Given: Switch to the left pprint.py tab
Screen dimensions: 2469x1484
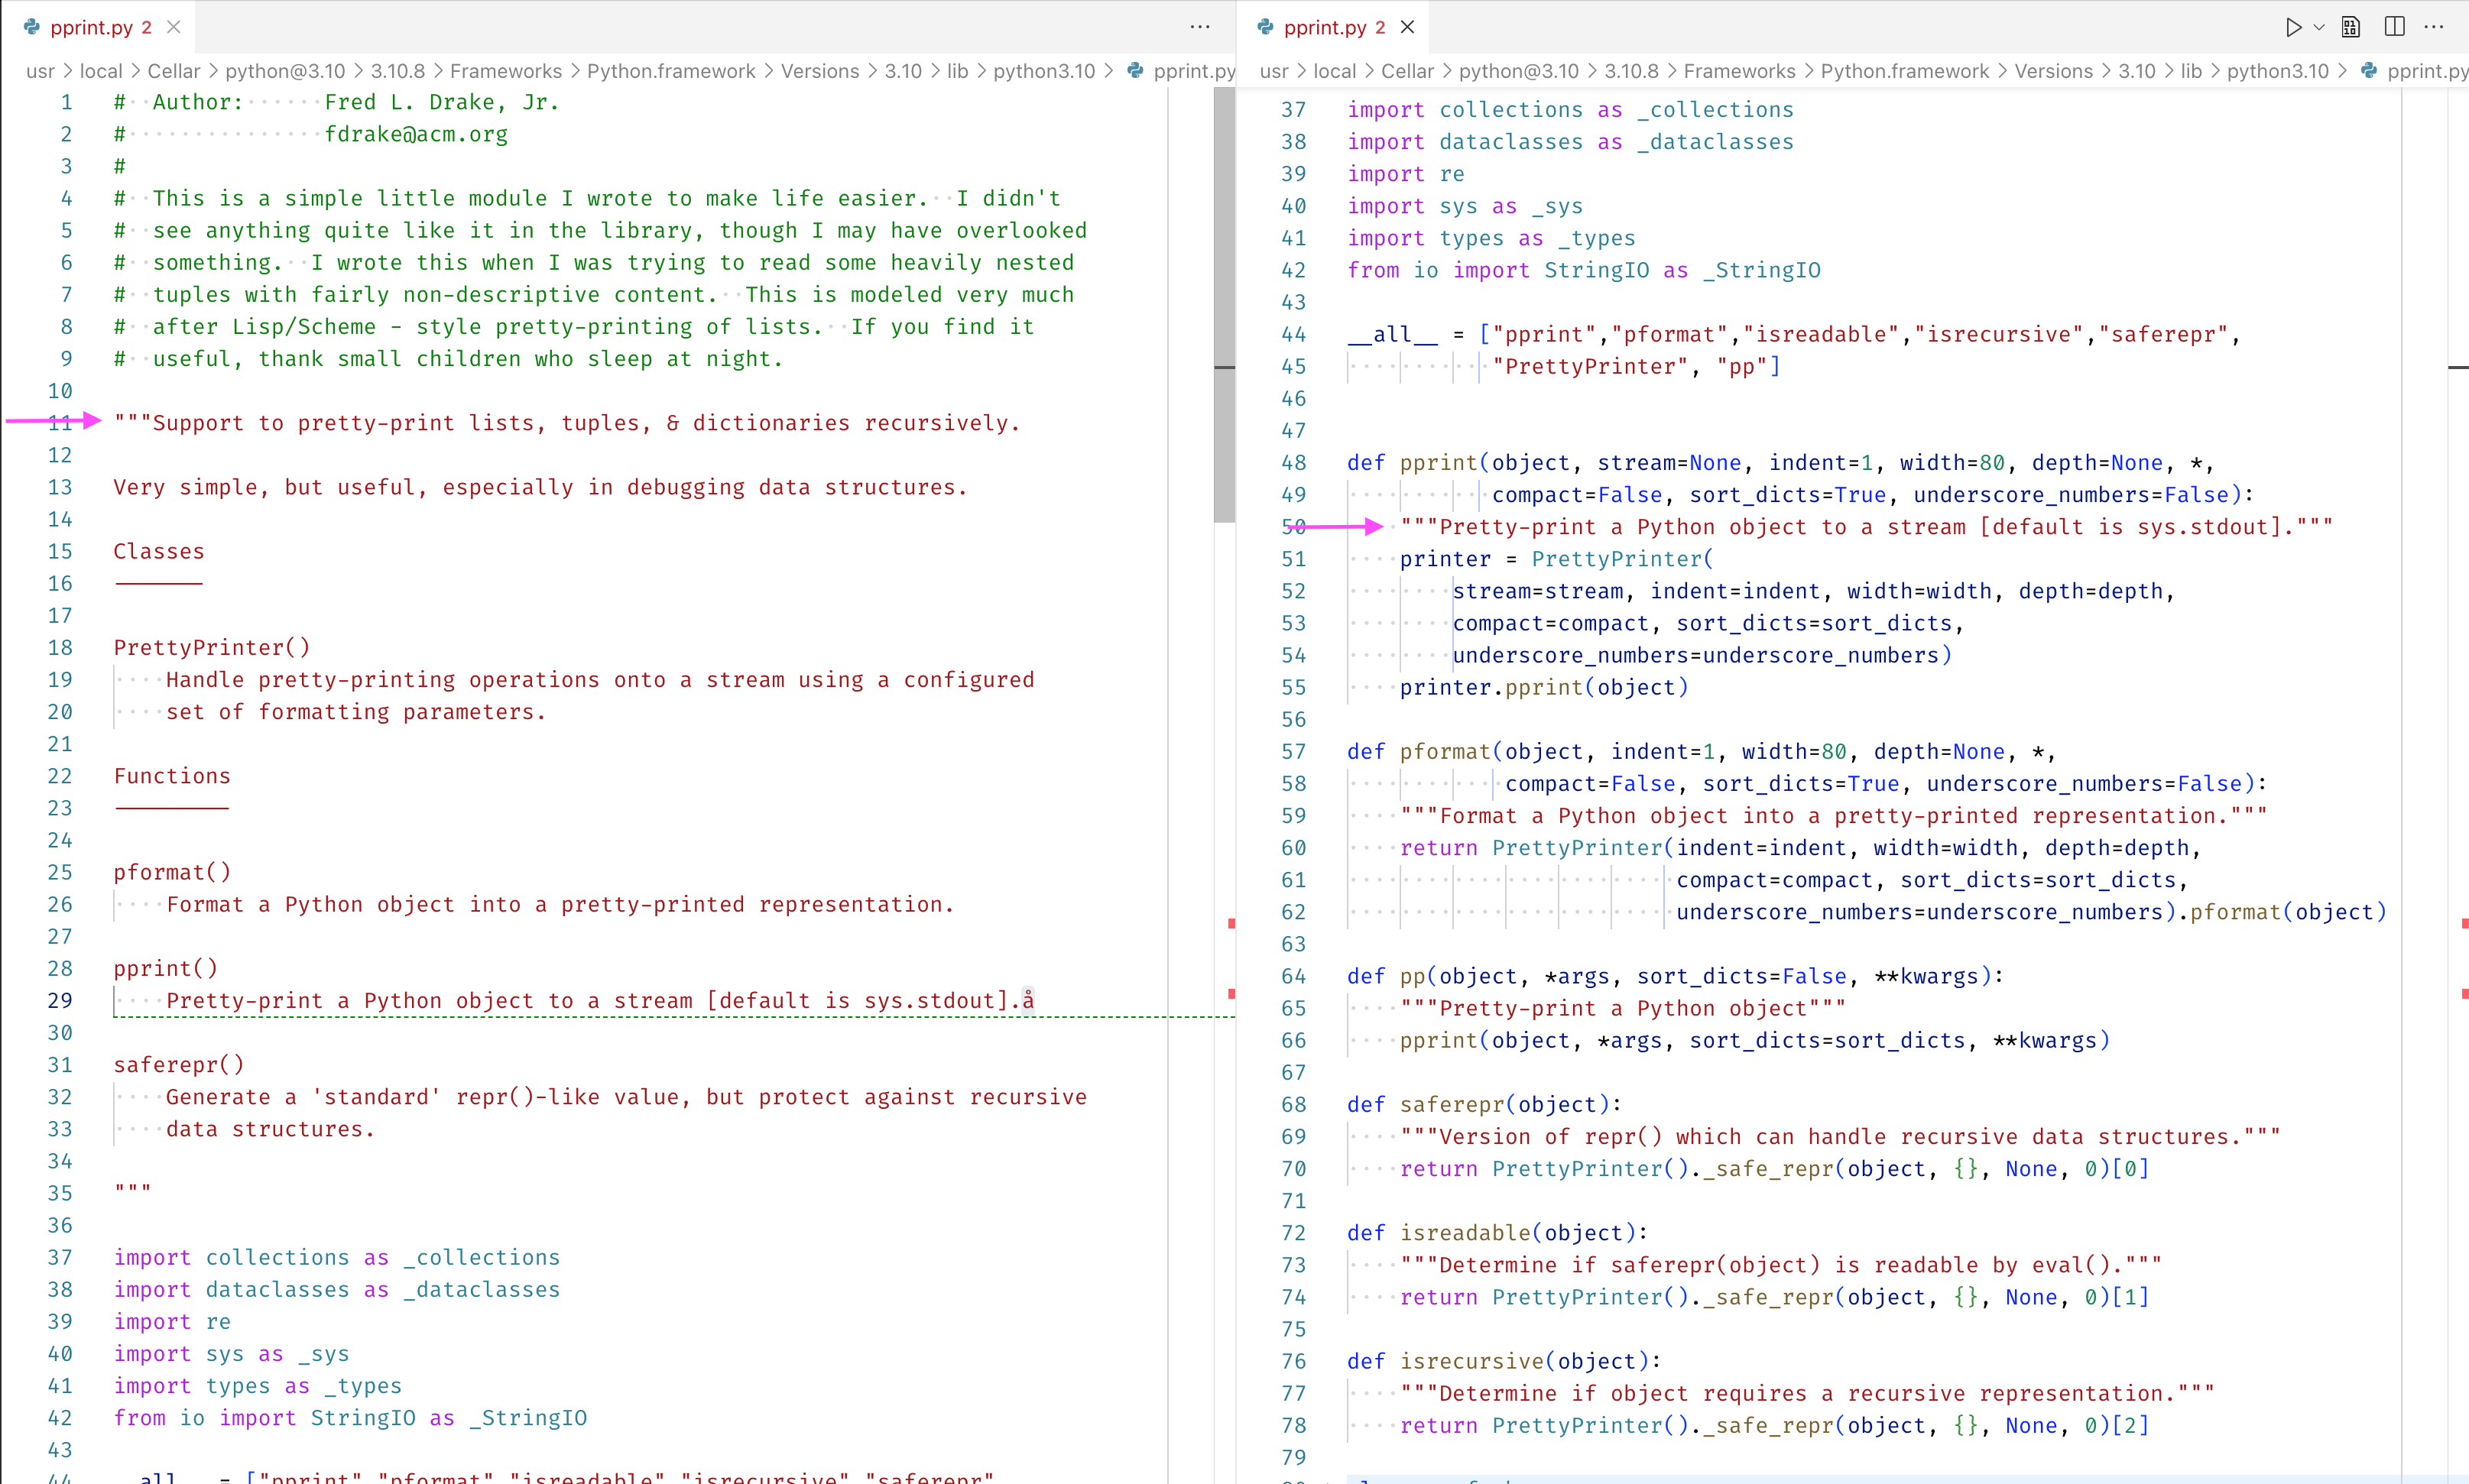Looking at the screenshot, I should 97,27.
